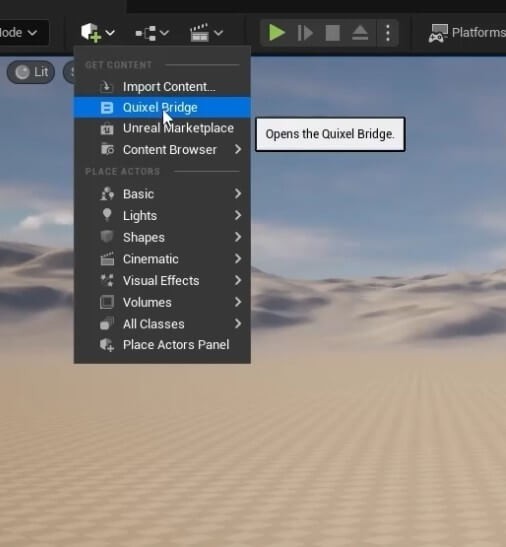Open the Platforms menu

468,33
